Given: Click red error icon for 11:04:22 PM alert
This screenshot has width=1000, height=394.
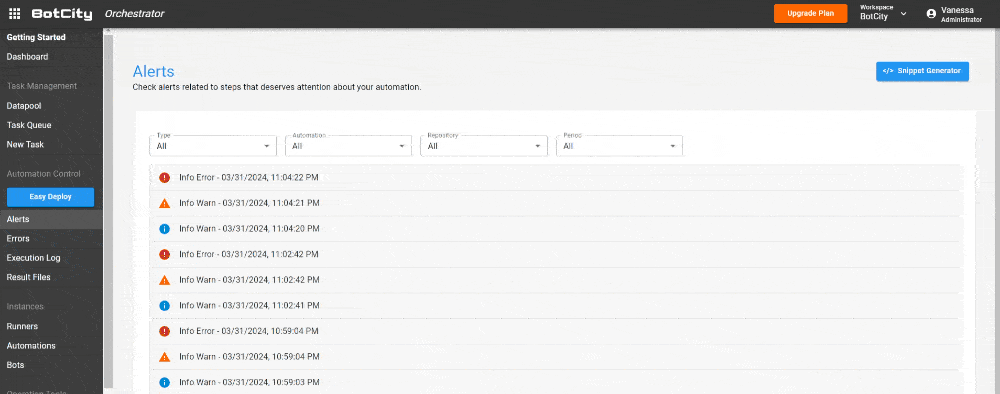Looking at the screenshot, I should coord(164,177).
